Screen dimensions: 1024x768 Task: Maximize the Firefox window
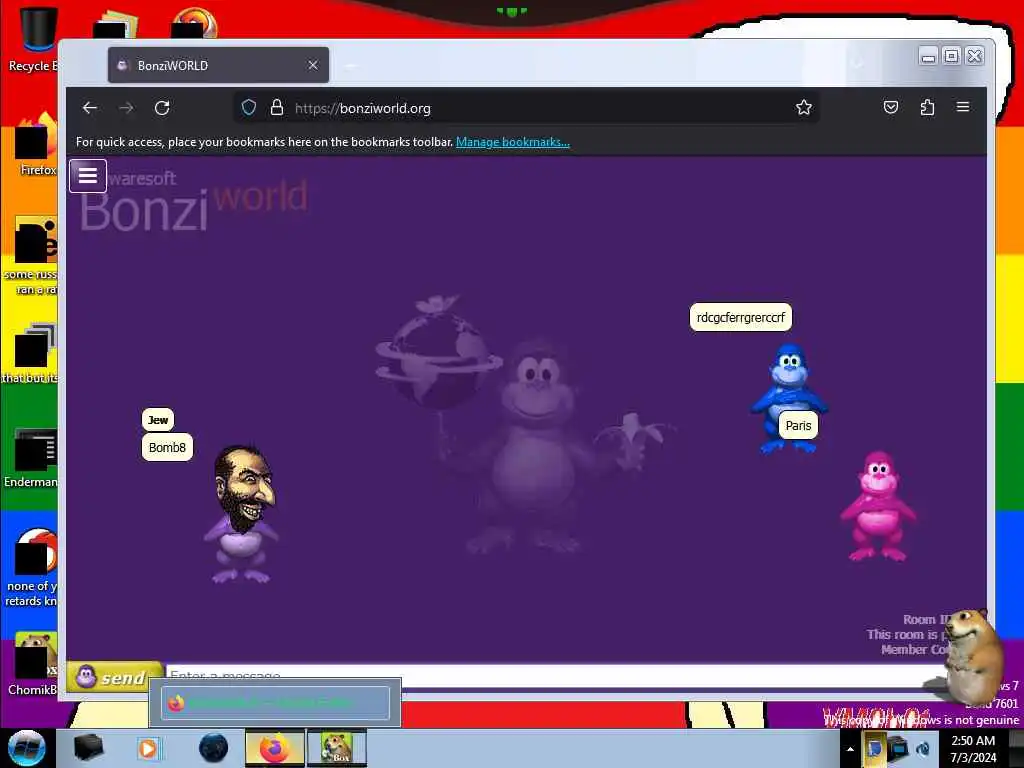coord(952,56)
